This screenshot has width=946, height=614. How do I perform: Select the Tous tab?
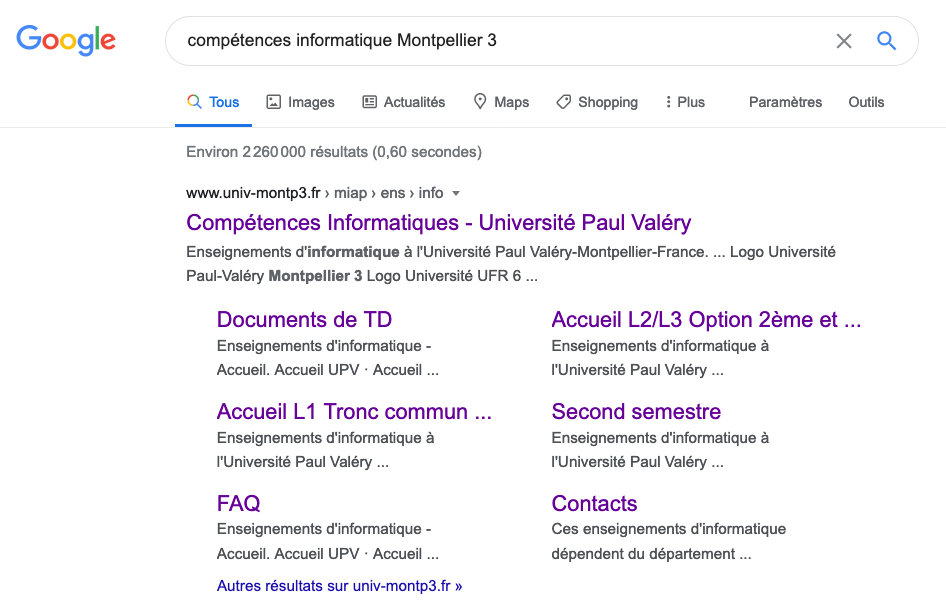[213, 102]
